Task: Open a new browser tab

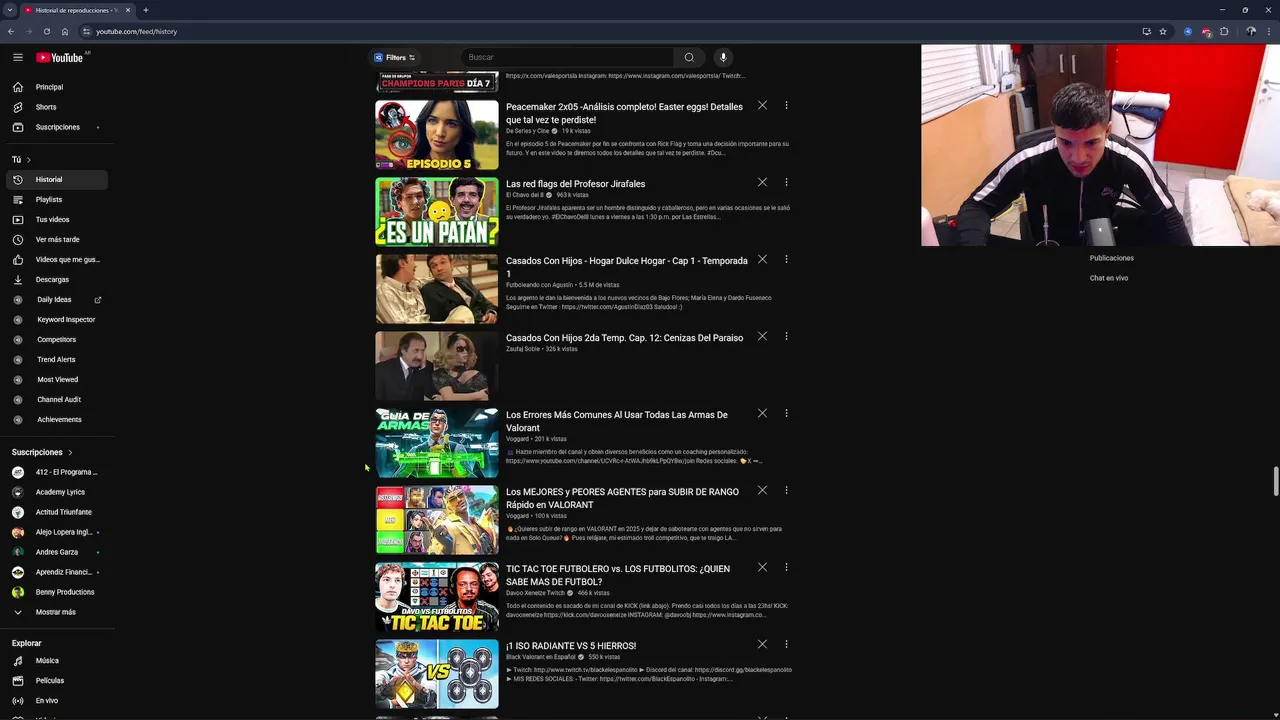Action: point(145,10)
